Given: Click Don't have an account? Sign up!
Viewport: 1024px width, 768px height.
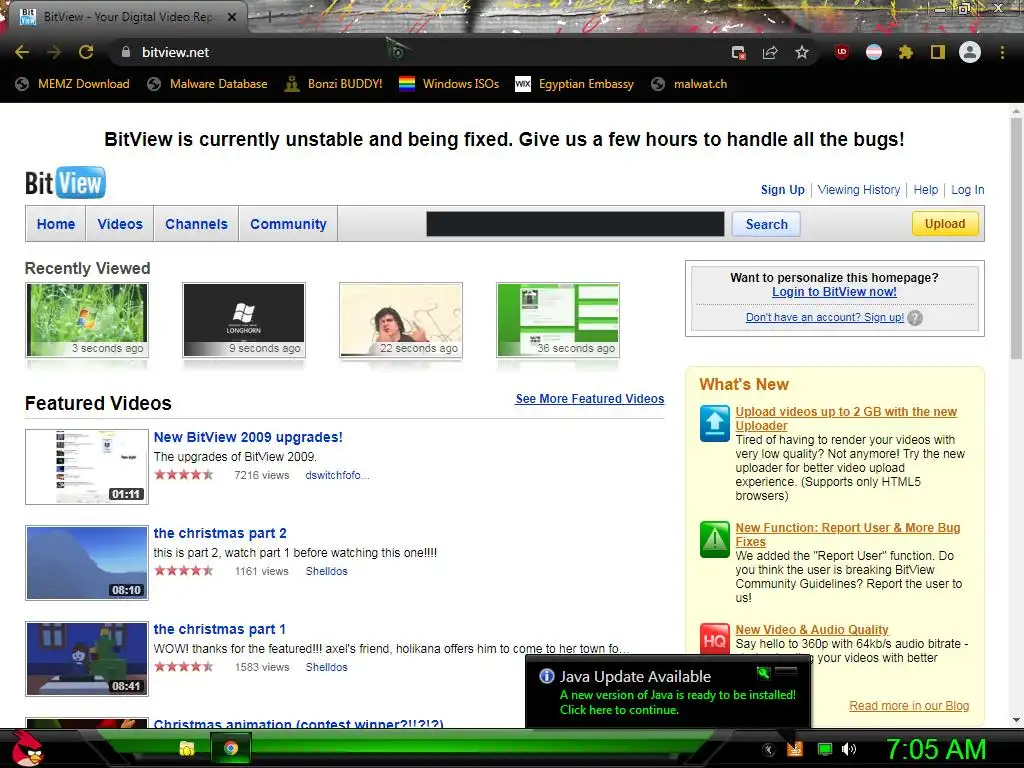Looking at the screenshot, I should (825, 317).
